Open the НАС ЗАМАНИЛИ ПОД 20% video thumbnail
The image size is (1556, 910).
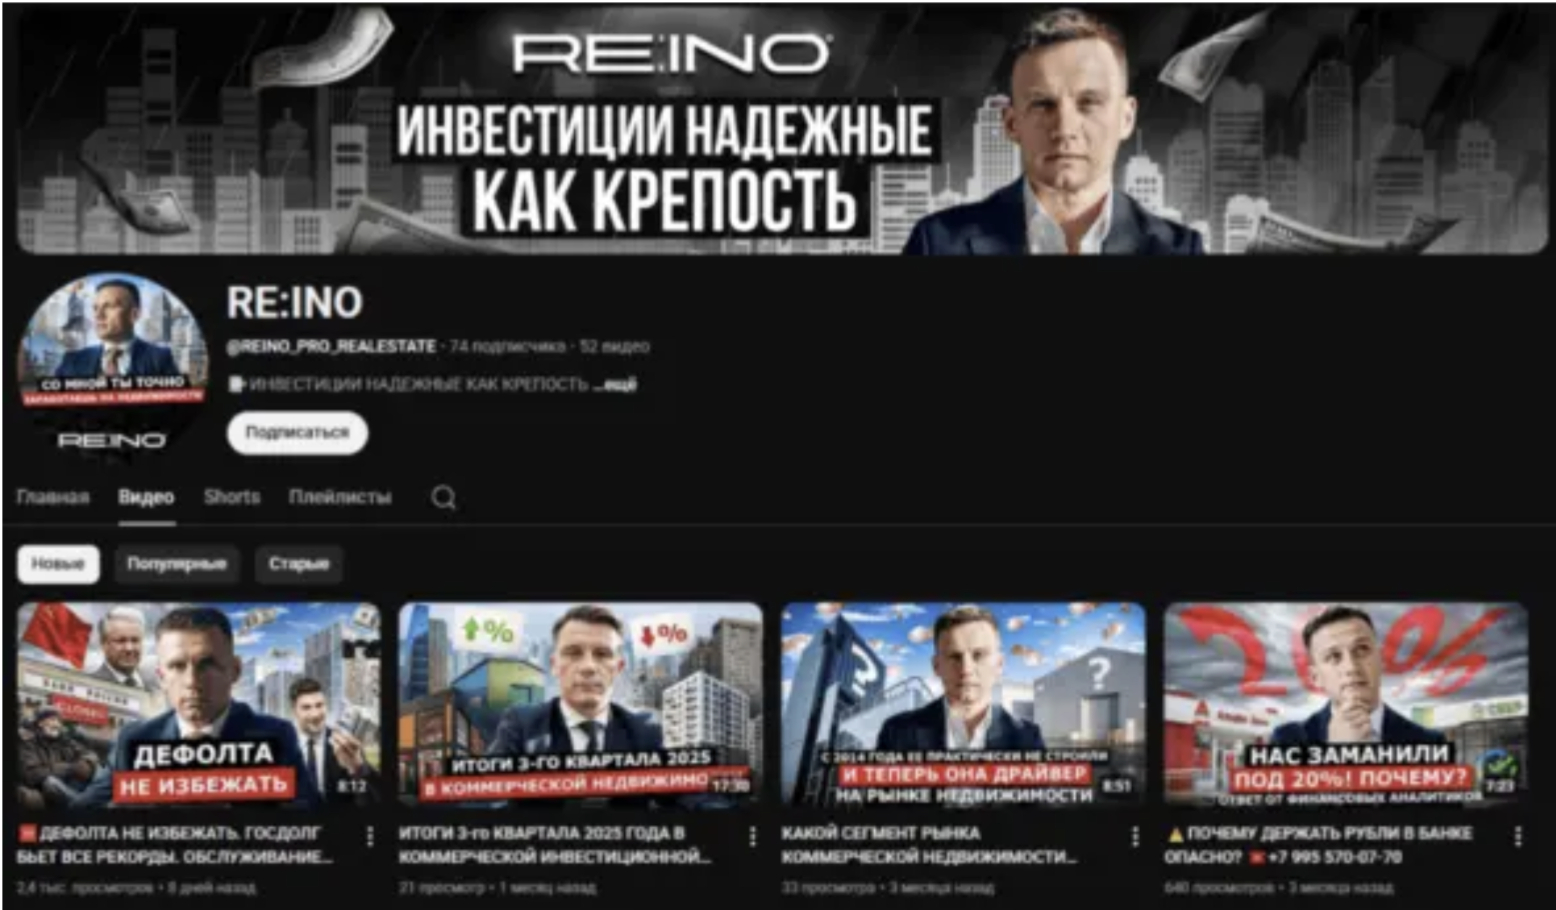coord(1346,704)
